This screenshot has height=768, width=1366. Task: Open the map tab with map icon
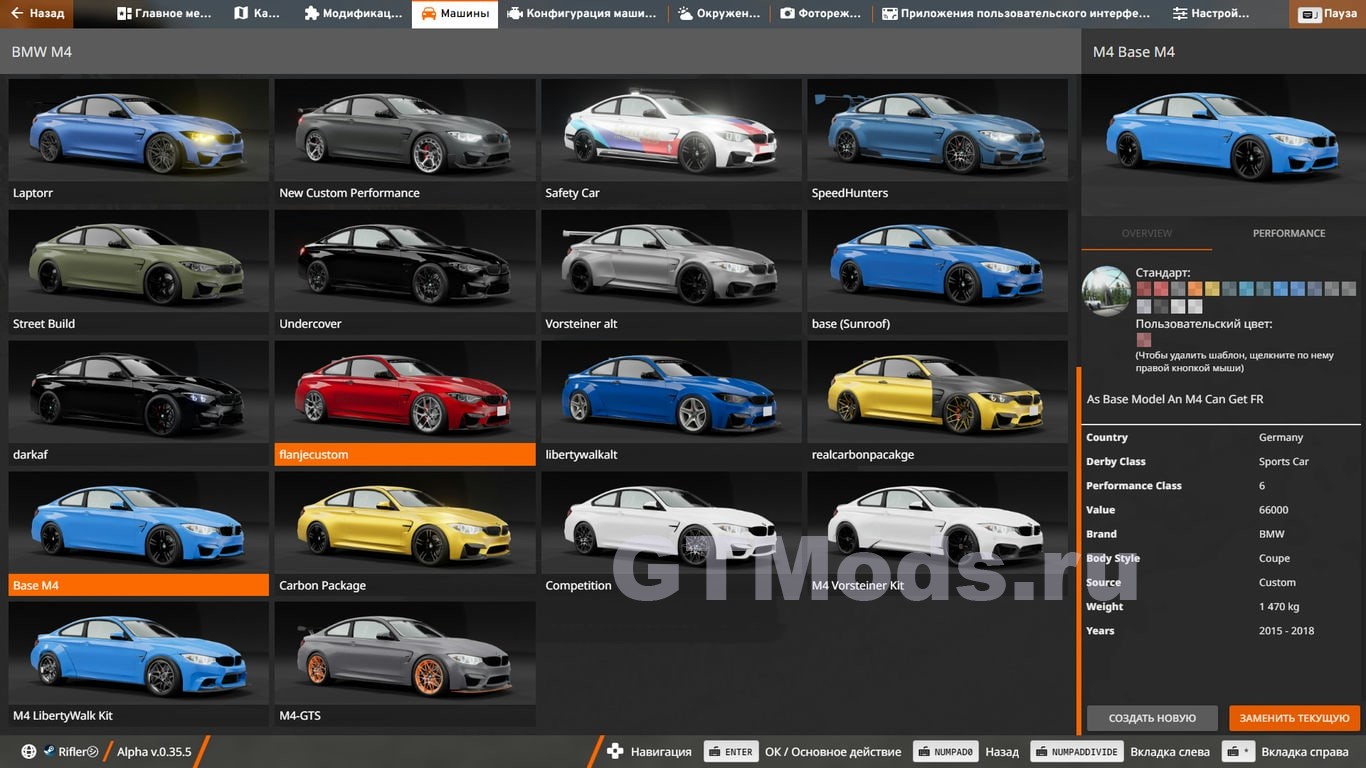(258, 14)
